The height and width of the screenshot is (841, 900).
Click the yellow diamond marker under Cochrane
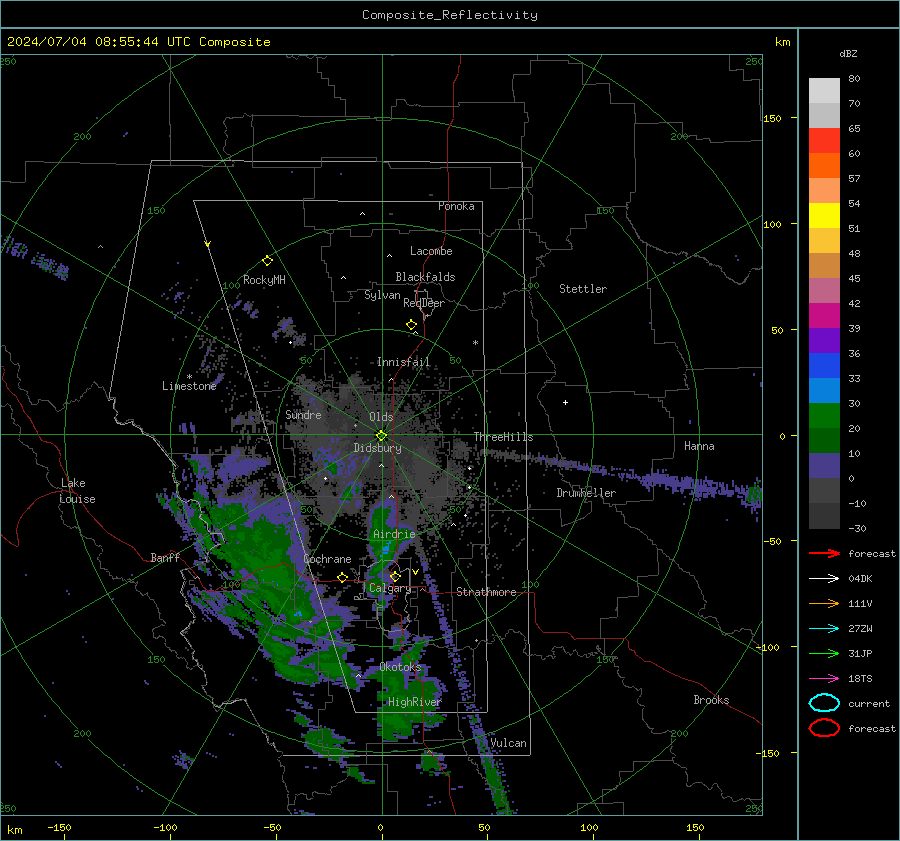343,577
